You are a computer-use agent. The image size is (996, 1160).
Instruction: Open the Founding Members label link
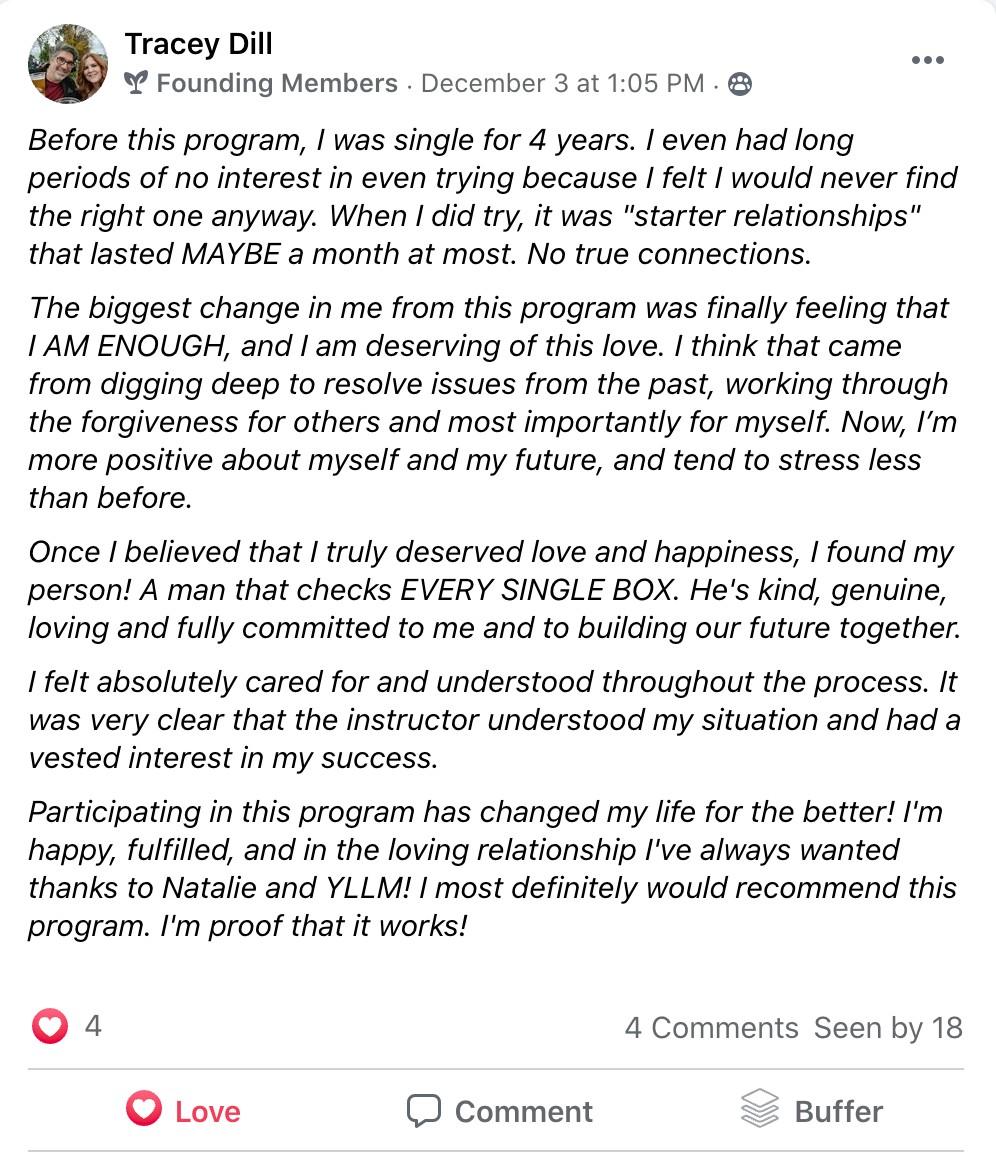coord(277,84)
